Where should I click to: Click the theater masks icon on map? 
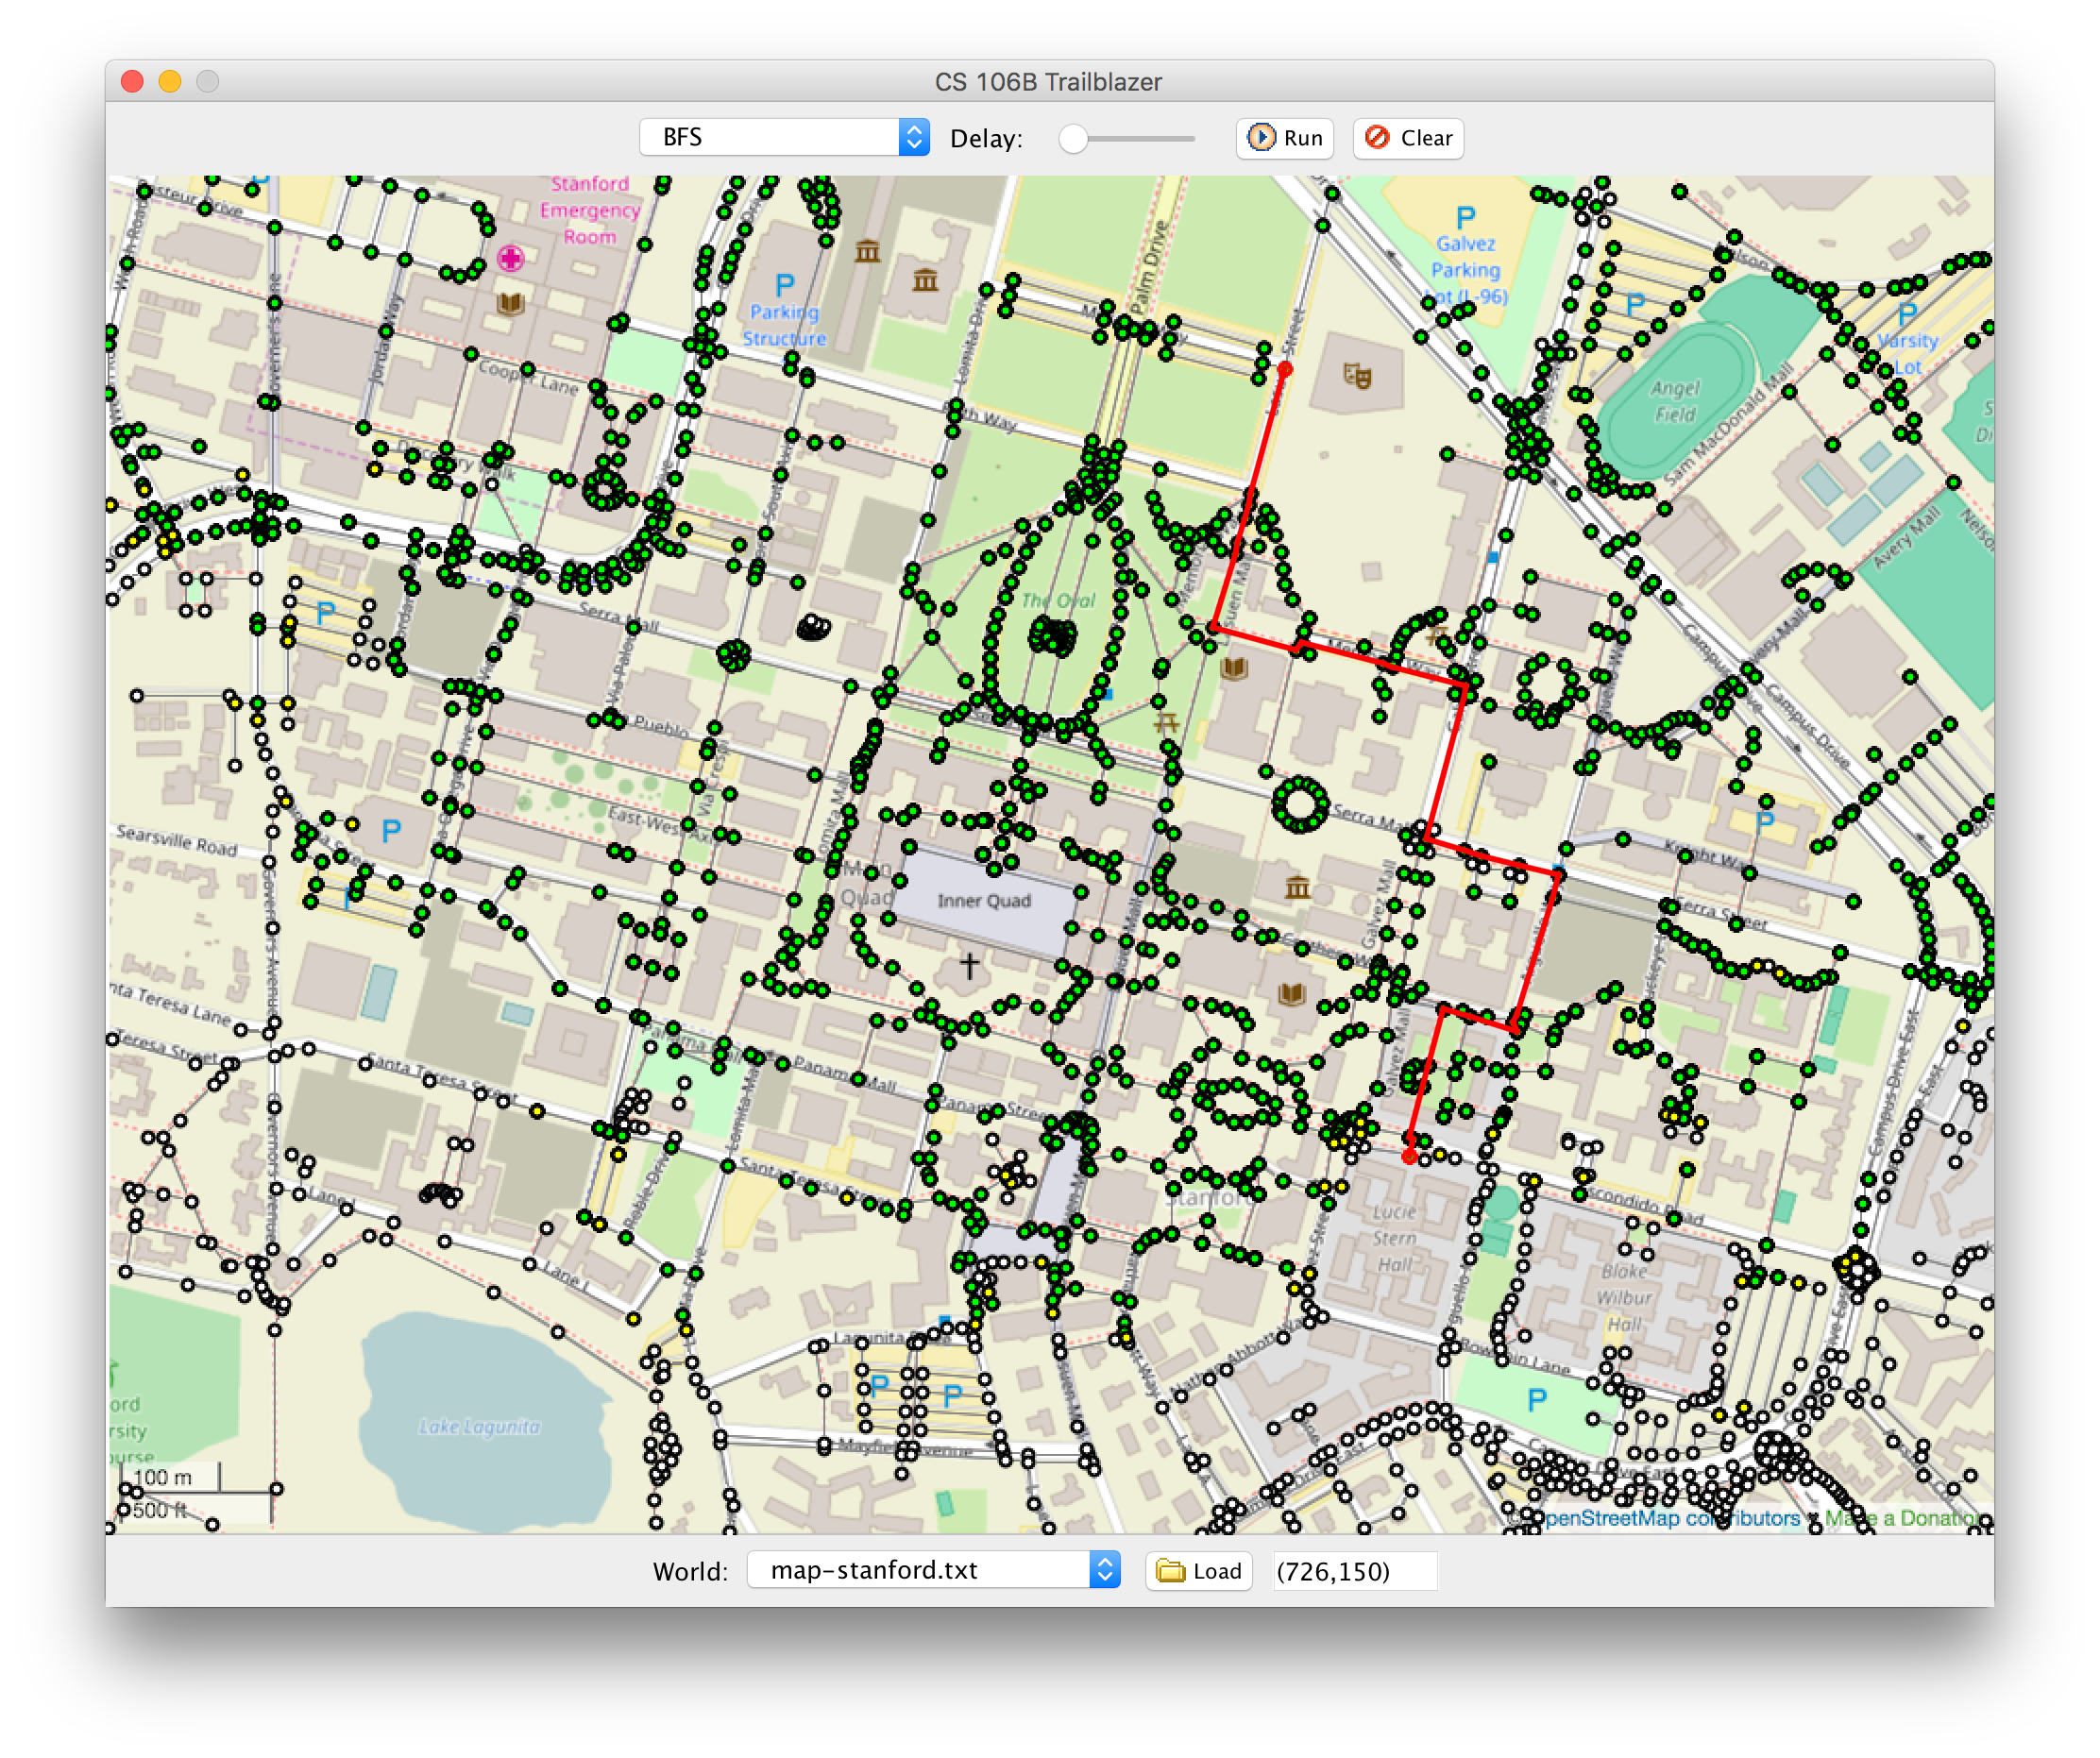point(1357,376)
